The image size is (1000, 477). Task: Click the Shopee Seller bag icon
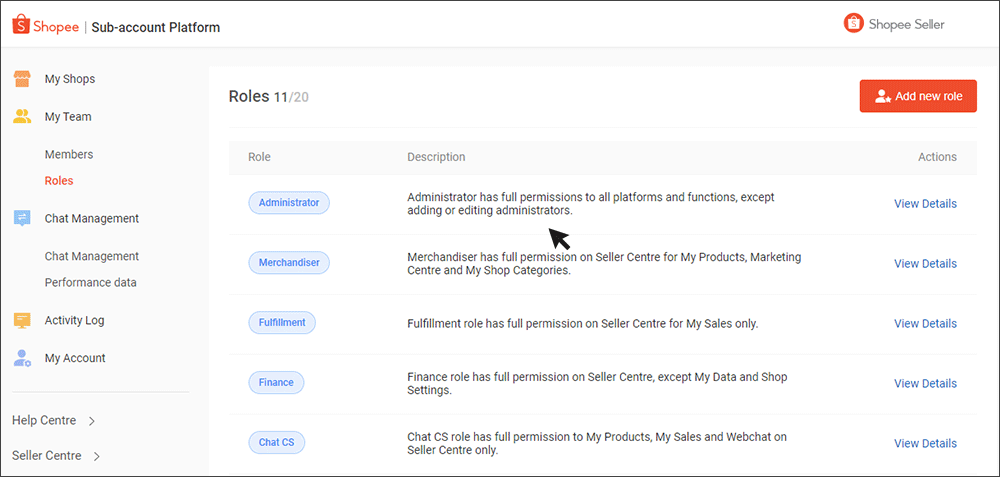click(x=853, y=24)
